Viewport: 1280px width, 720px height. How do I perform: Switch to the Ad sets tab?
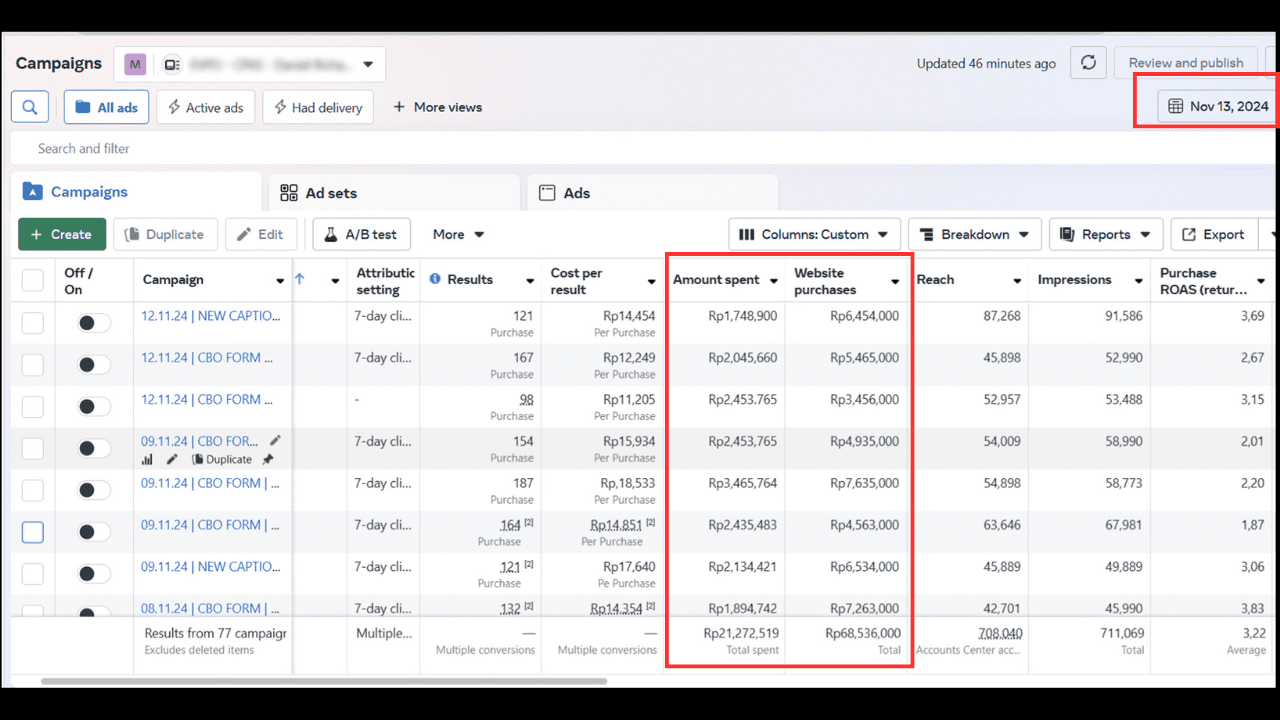click(x=330, y=193)
